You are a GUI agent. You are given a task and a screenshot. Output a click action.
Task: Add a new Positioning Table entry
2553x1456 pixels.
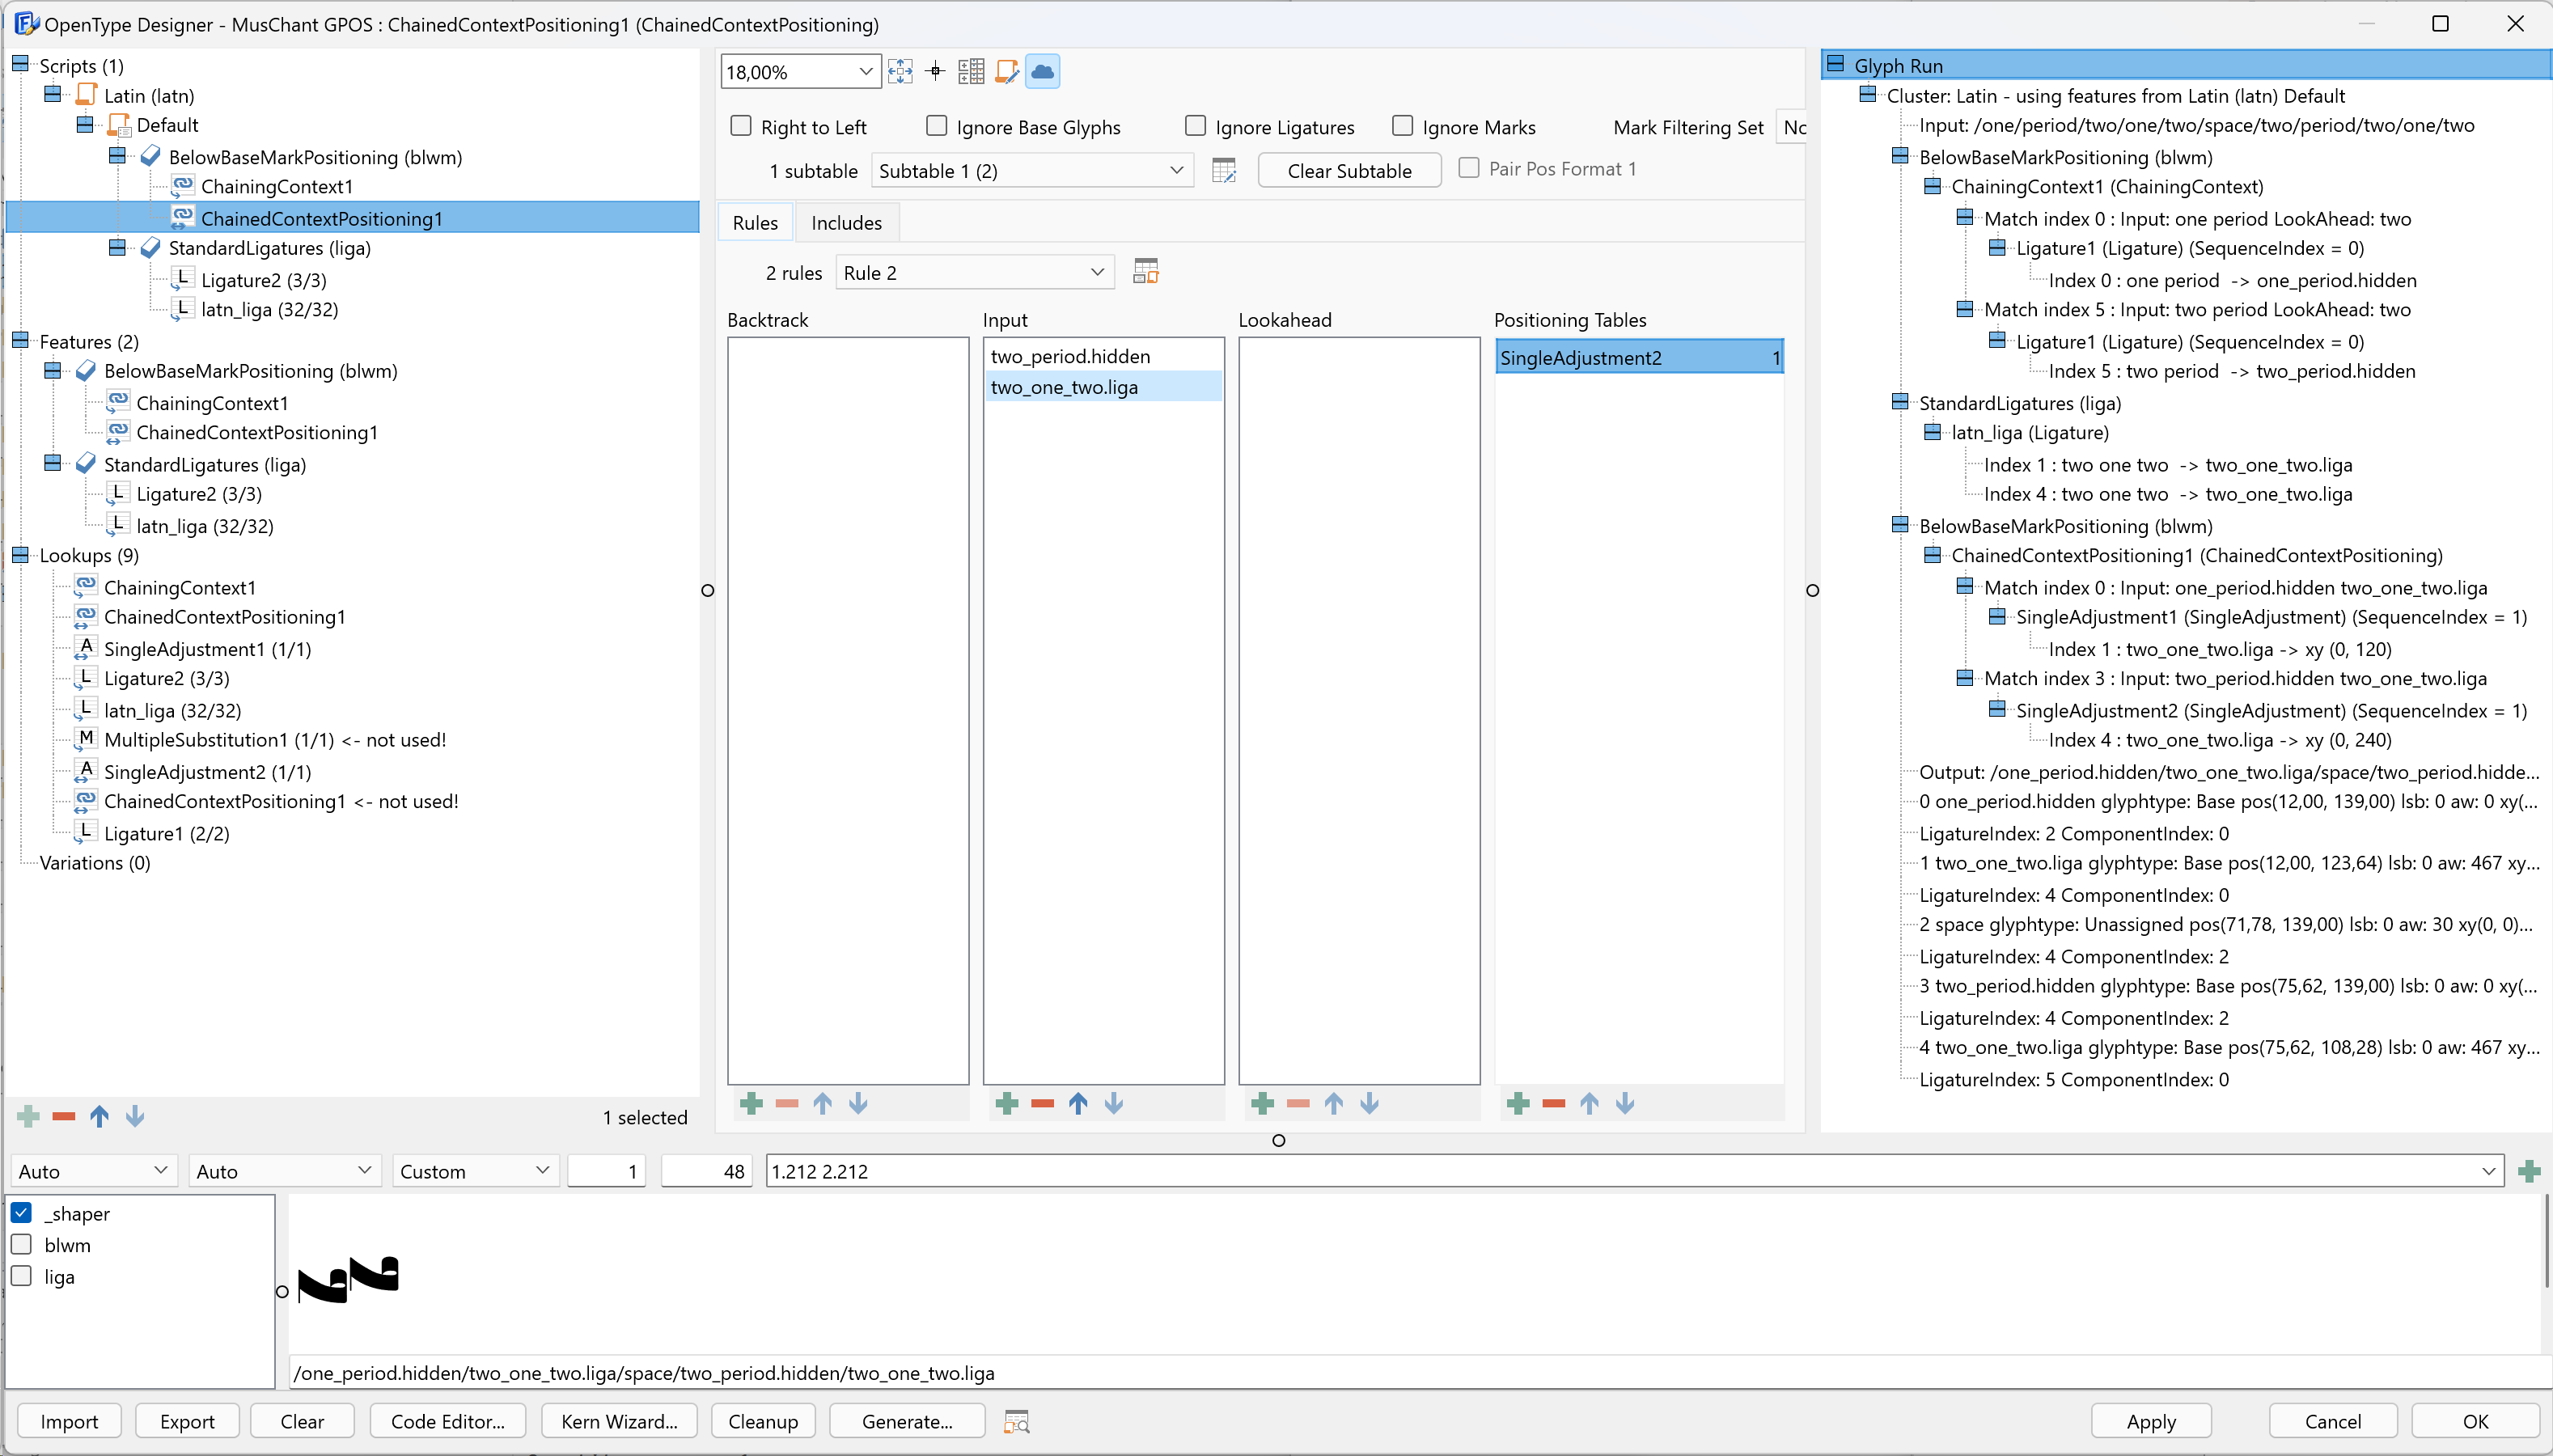[1519, 1103]
